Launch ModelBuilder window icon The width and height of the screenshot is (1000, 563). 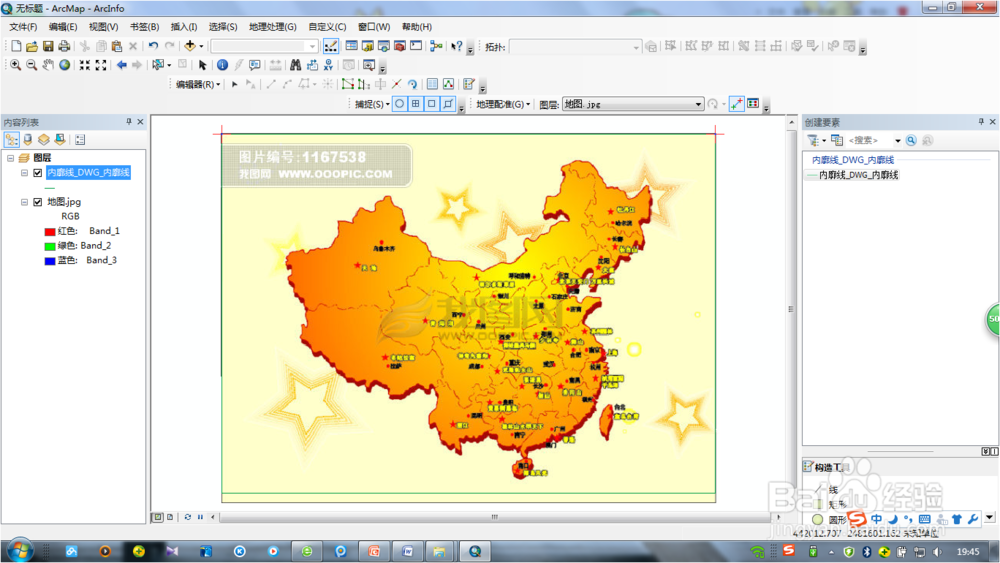point(436,46)
